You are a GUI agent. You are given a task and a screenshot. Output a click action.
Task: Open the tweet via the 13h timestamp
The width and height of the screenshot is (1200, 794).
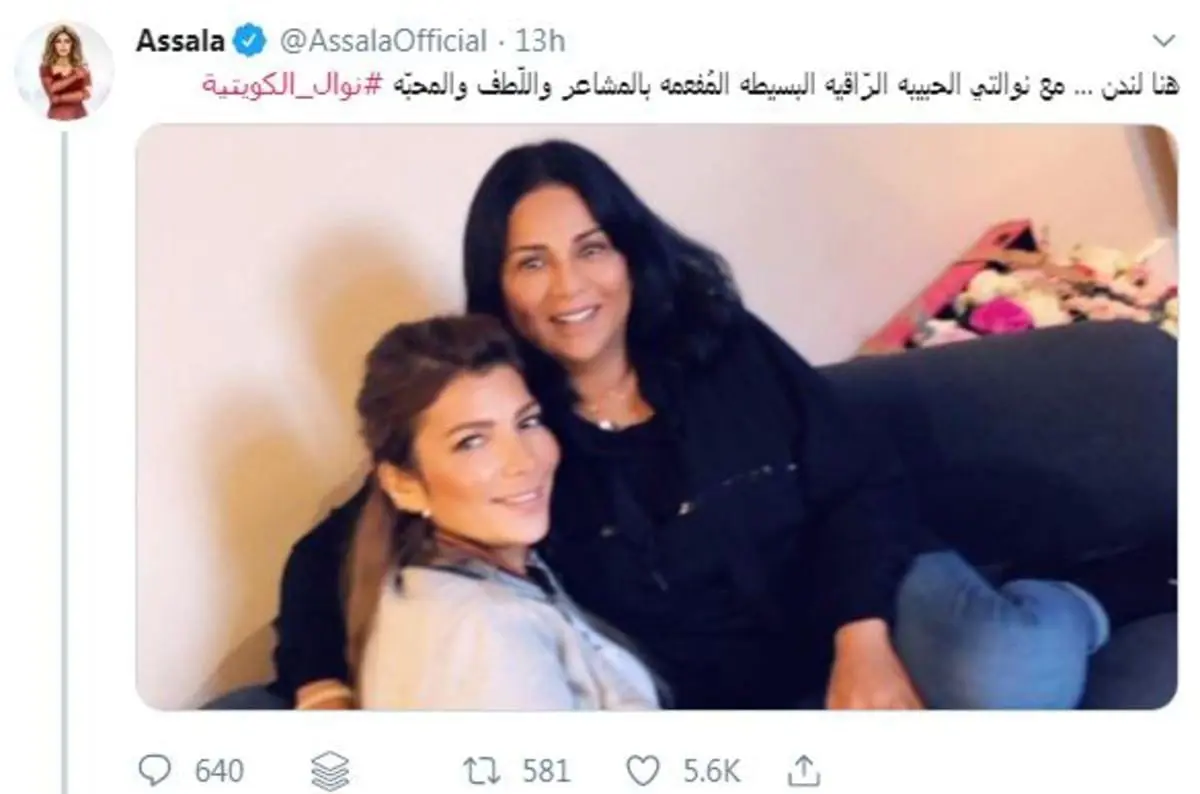click(541, 43)
